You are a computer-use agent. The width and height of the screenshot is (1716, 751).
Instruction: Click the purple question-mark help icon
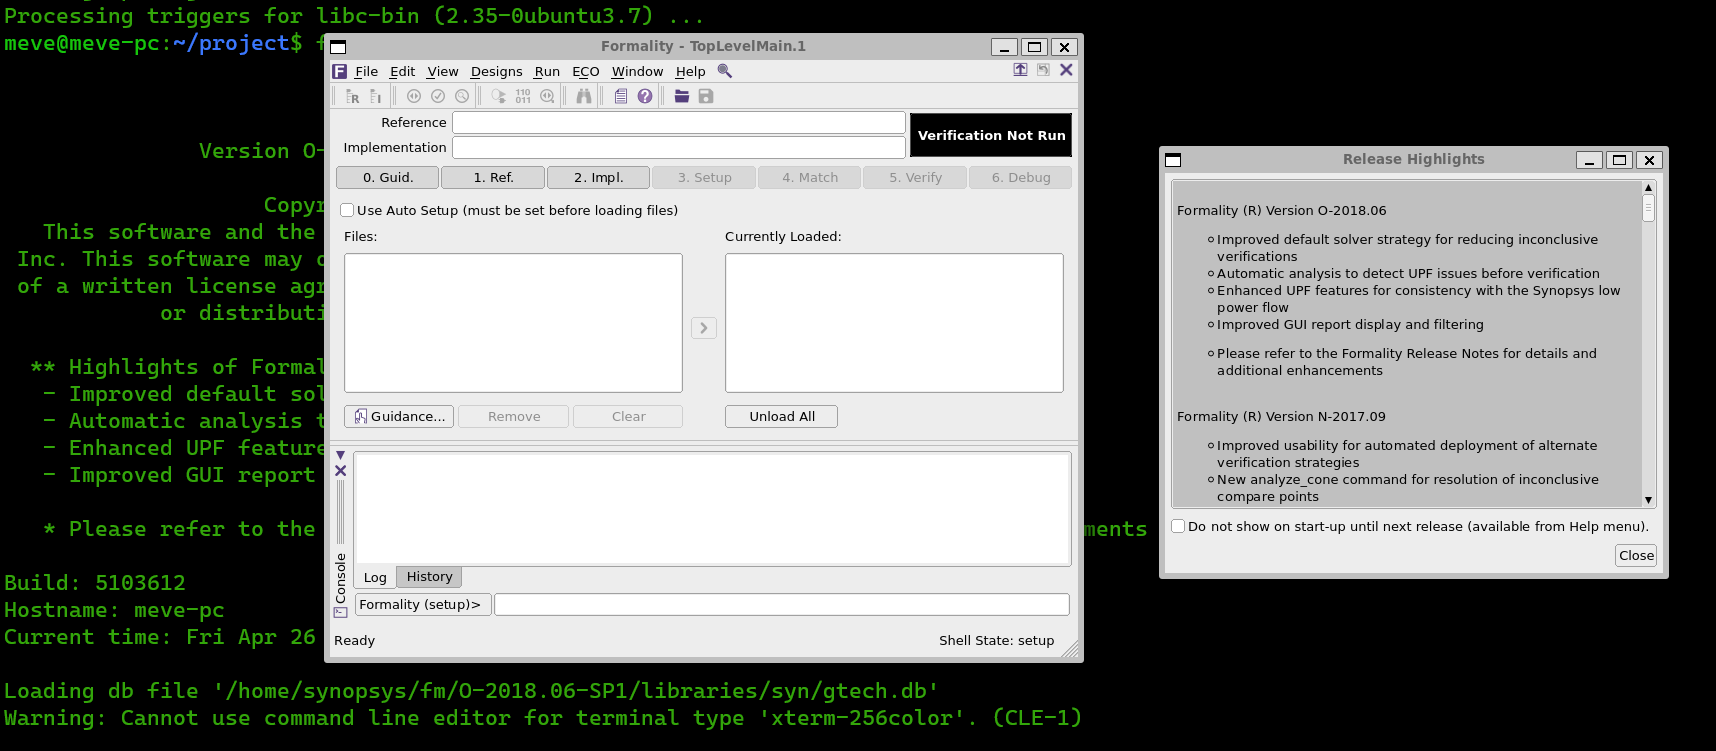point(645,96)
